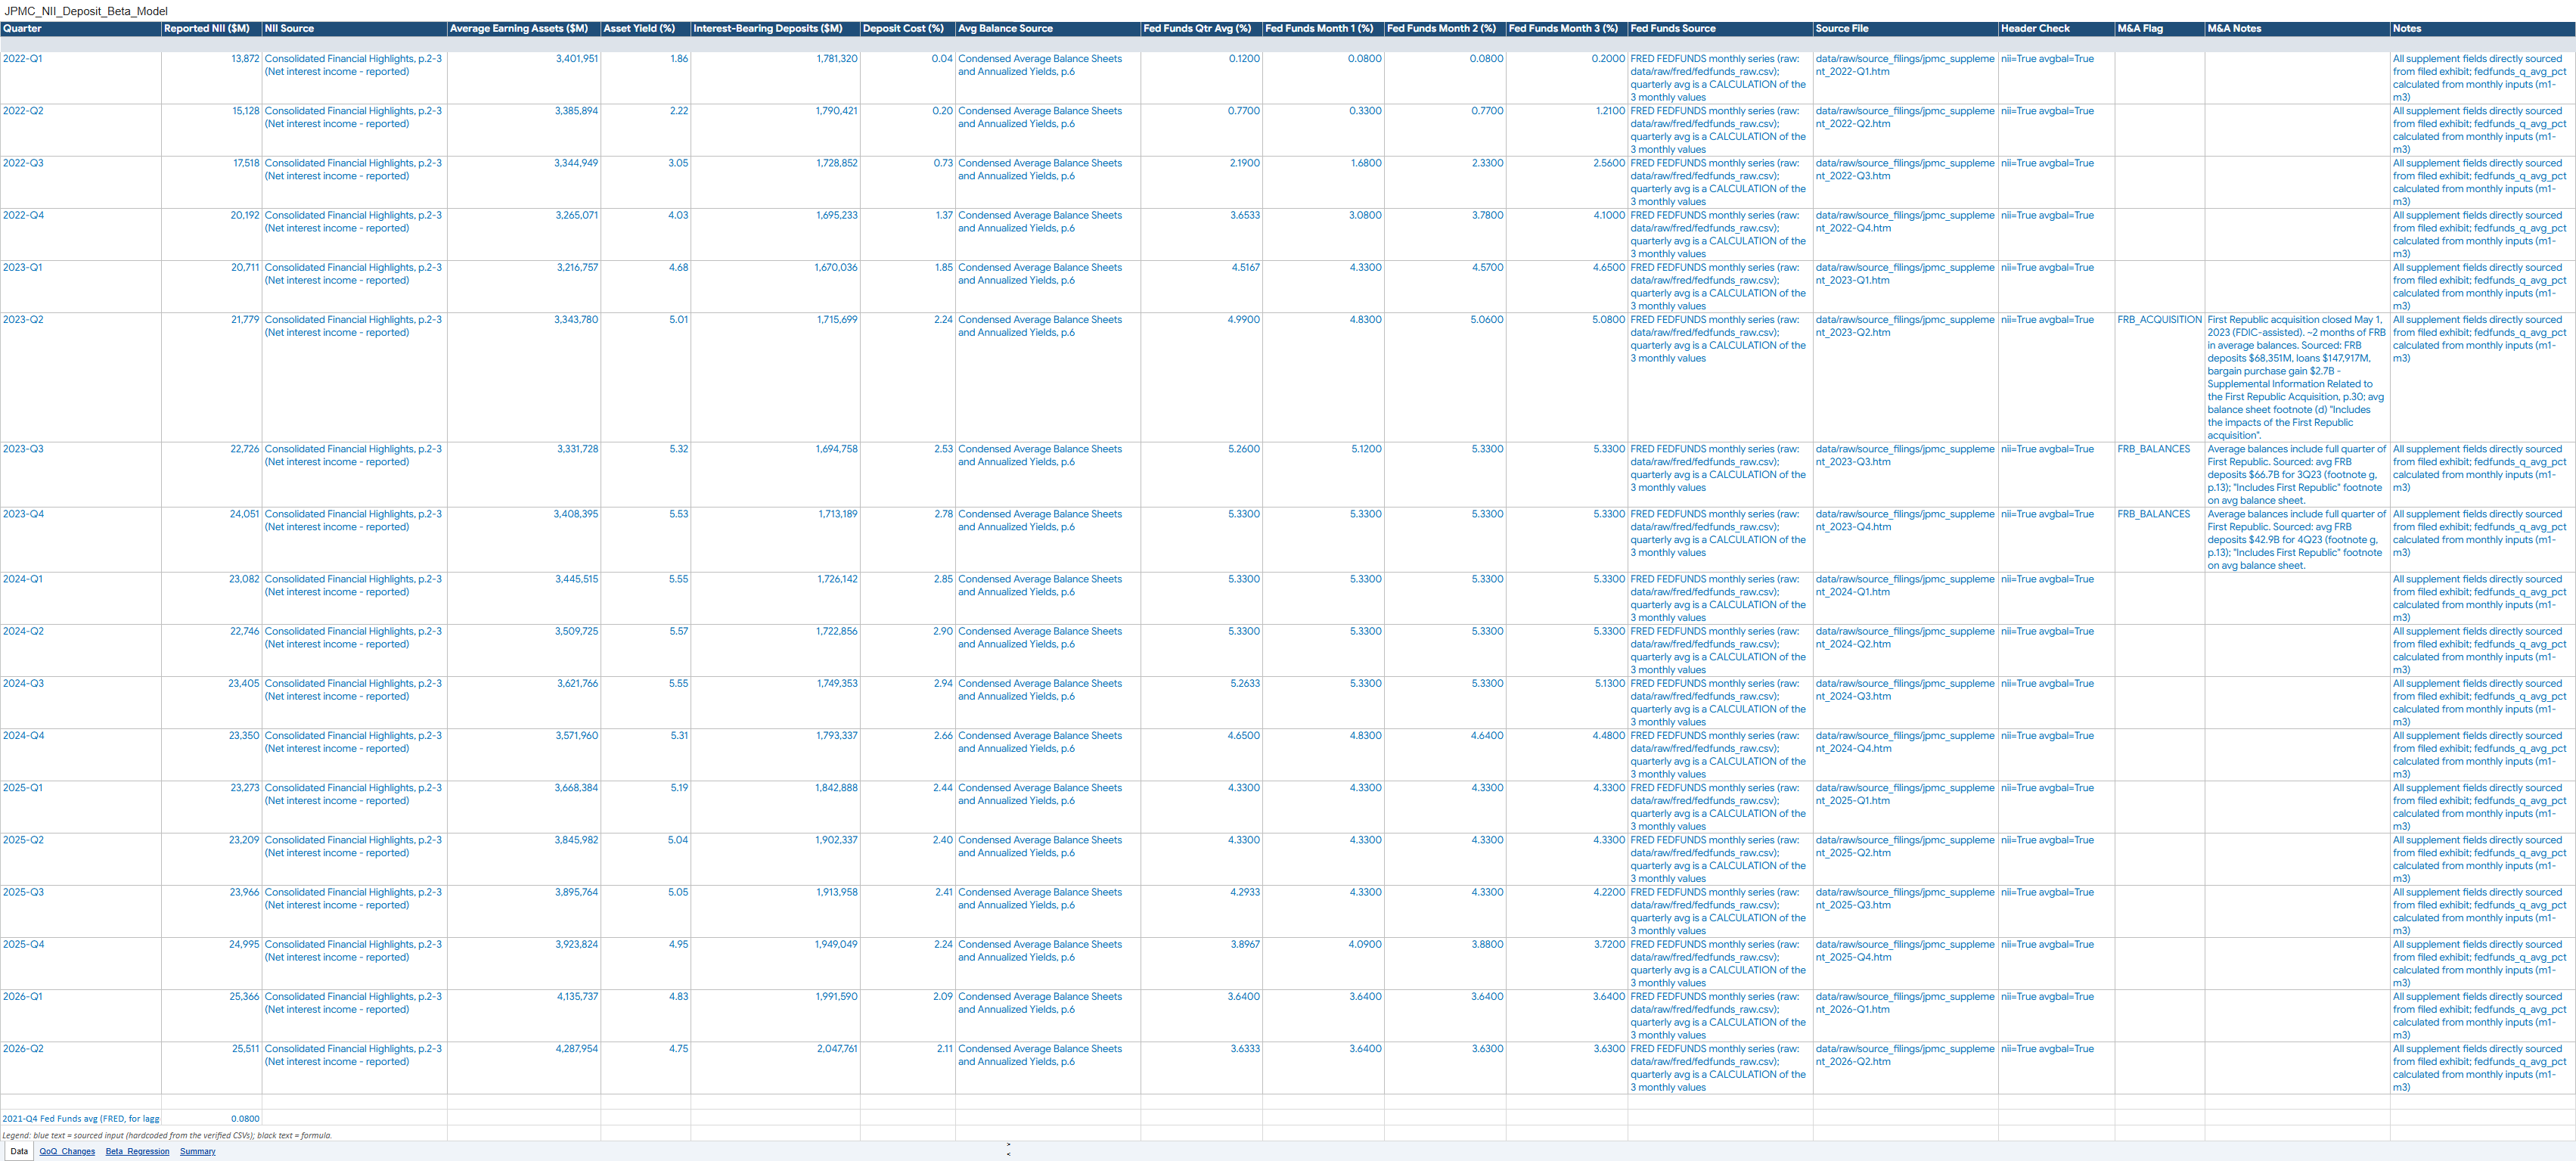Select the Reported NII ($M) column header

pos(211,29)
